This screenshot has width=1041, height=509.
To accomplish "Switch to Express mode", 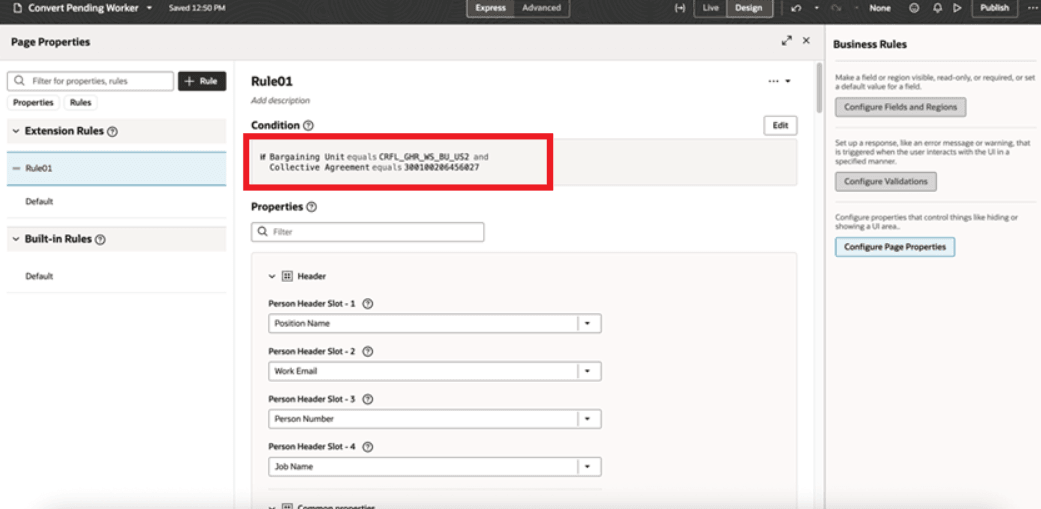I will [x=490, y=8].
